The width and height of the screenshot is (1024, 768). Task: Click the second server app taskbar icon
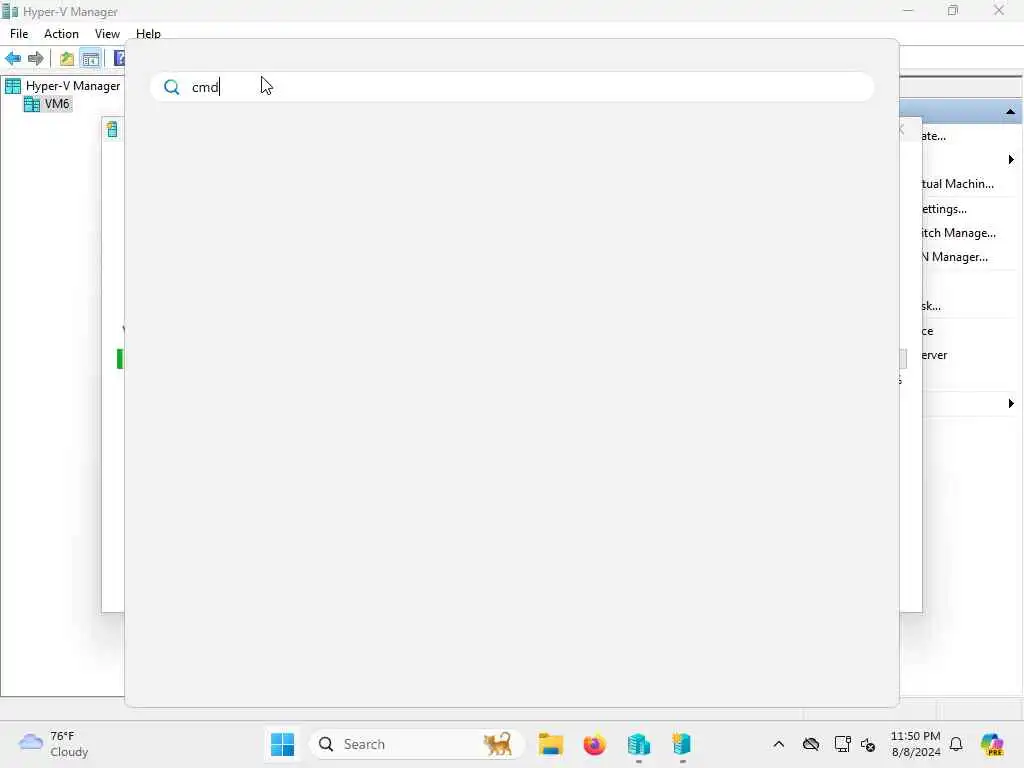click(x=682, y=744)
